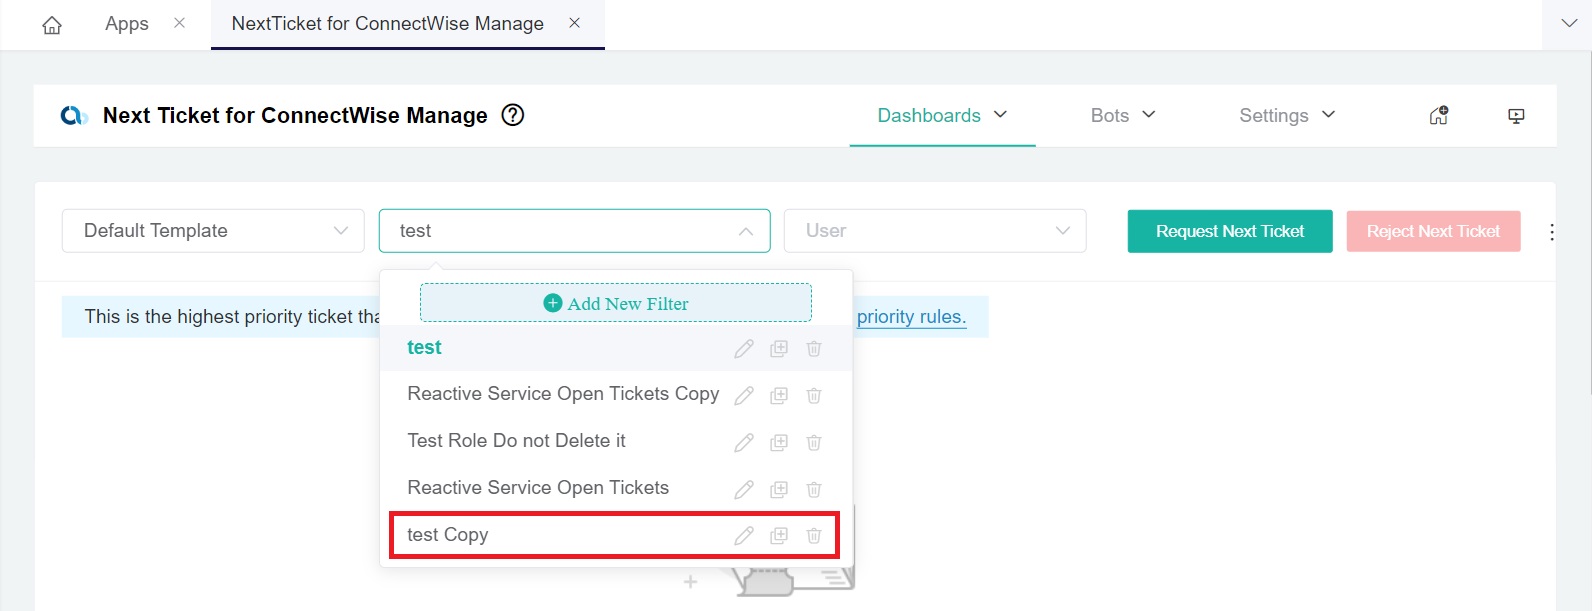Click the home icon tab
Screen dimensions: 1592x611
(x=52, y=25)
